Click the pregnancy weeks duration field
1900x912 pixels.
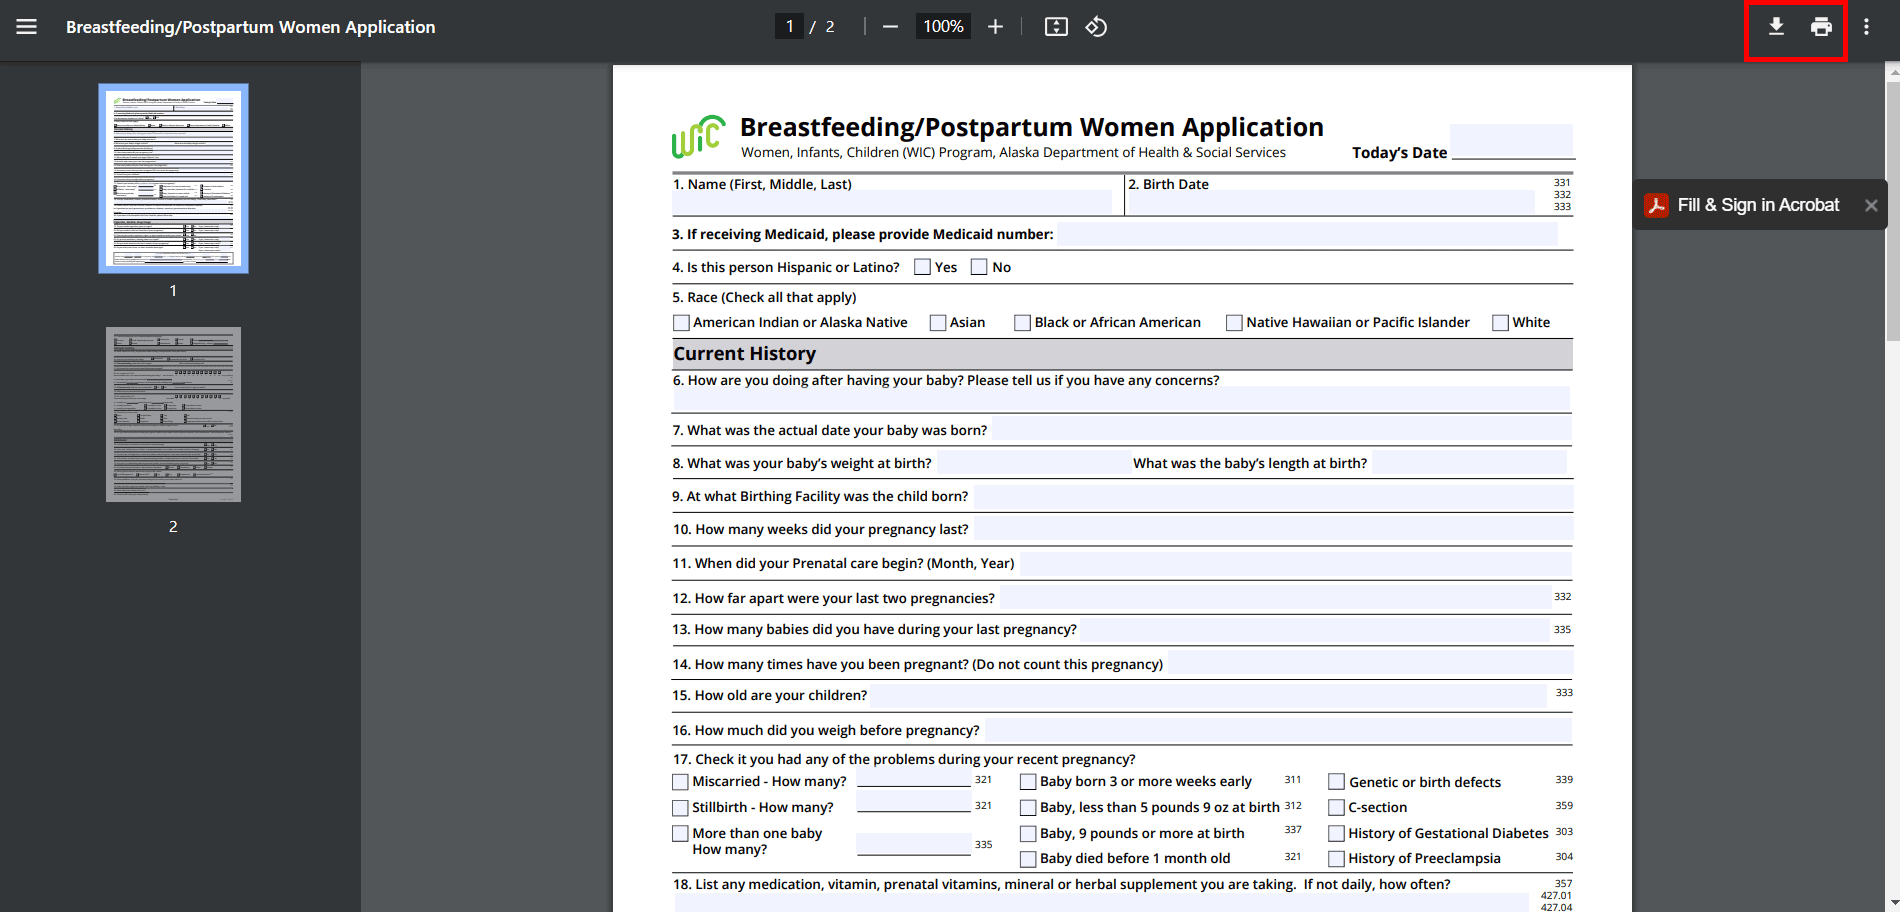tap(1273, 528)
